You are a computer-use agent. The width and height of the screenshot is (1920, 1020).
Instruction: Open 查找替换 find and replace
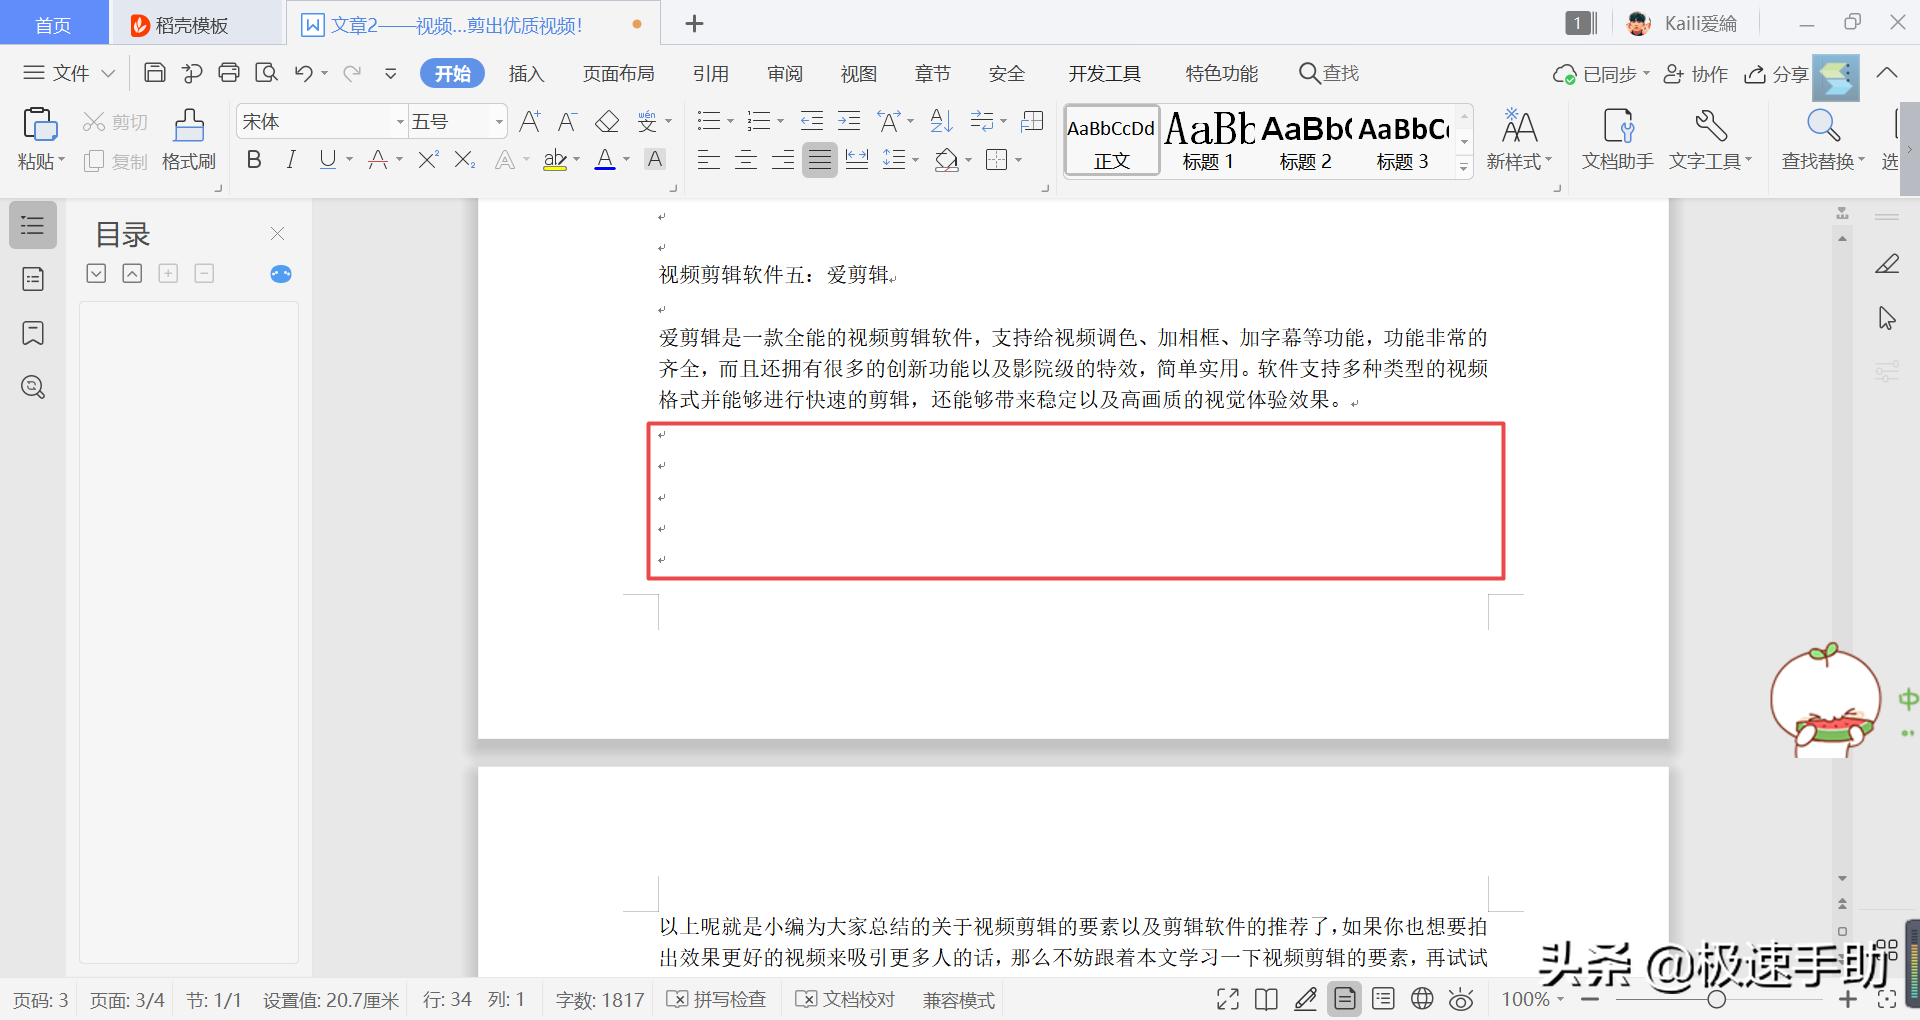point(1823,139)
